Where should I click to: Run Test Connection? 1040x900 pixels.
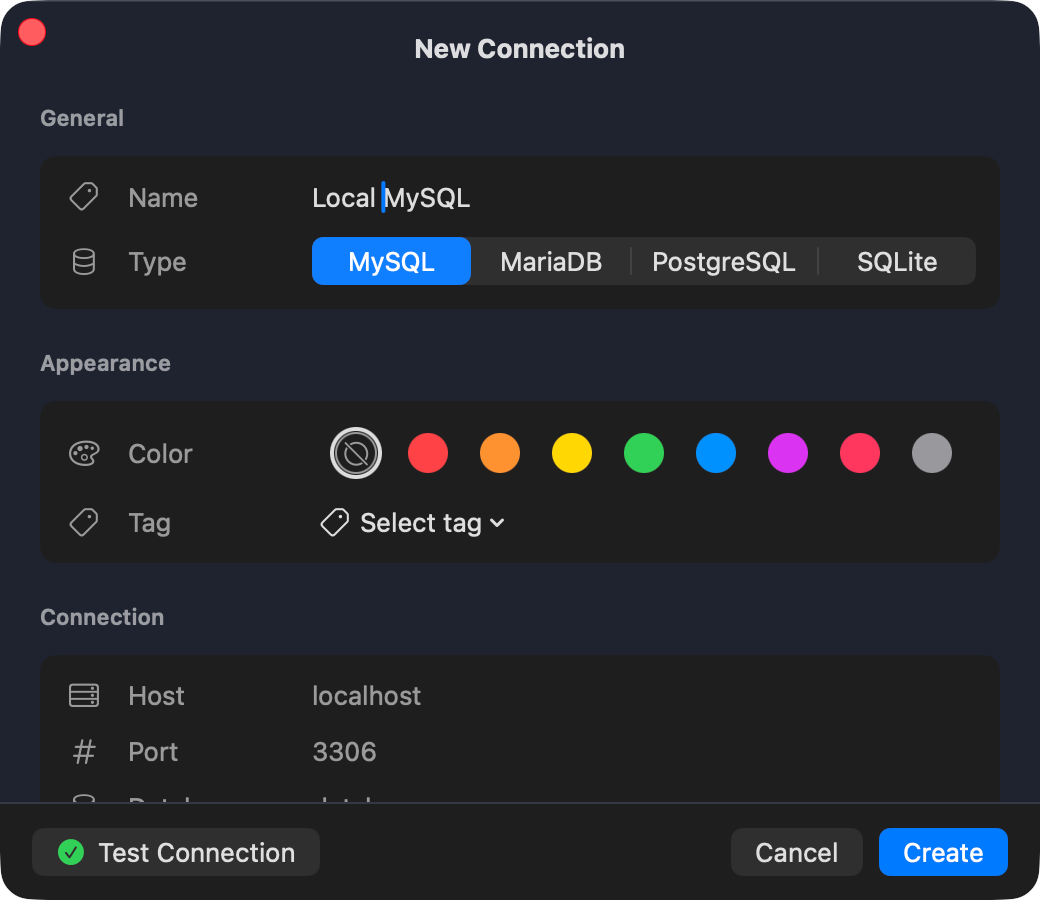click(x=176, y=852)
